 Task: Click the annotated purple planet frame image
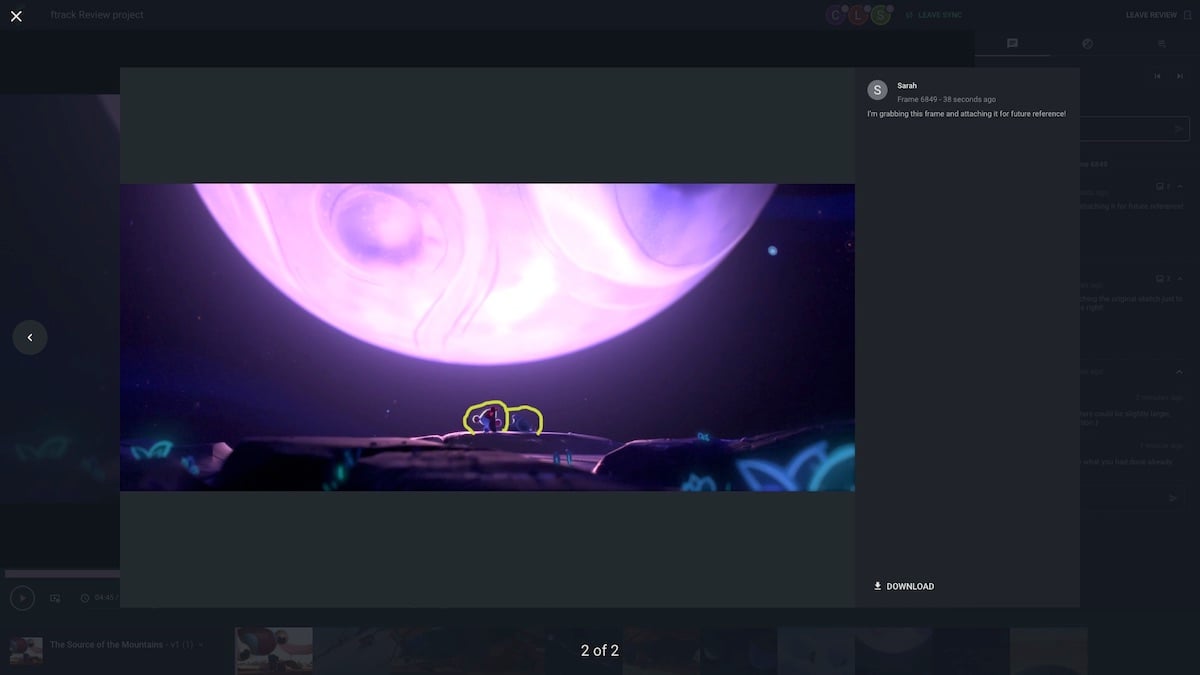click(x=487, y=337)
